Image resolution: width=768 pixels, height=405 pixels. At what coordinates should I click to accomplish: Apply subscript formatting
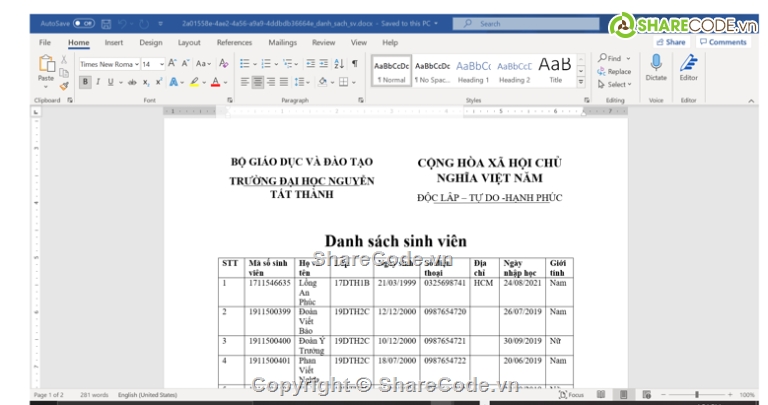click(146, 83)
